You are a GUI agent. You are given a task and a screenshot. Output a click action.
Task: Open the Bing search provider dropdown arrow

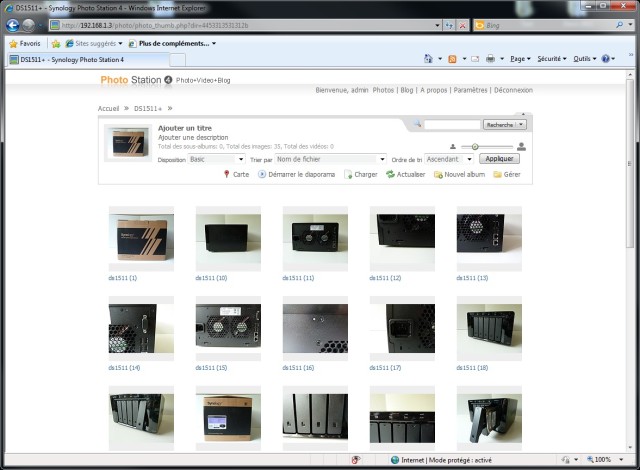pyautogui.click(x=630, y=25)
